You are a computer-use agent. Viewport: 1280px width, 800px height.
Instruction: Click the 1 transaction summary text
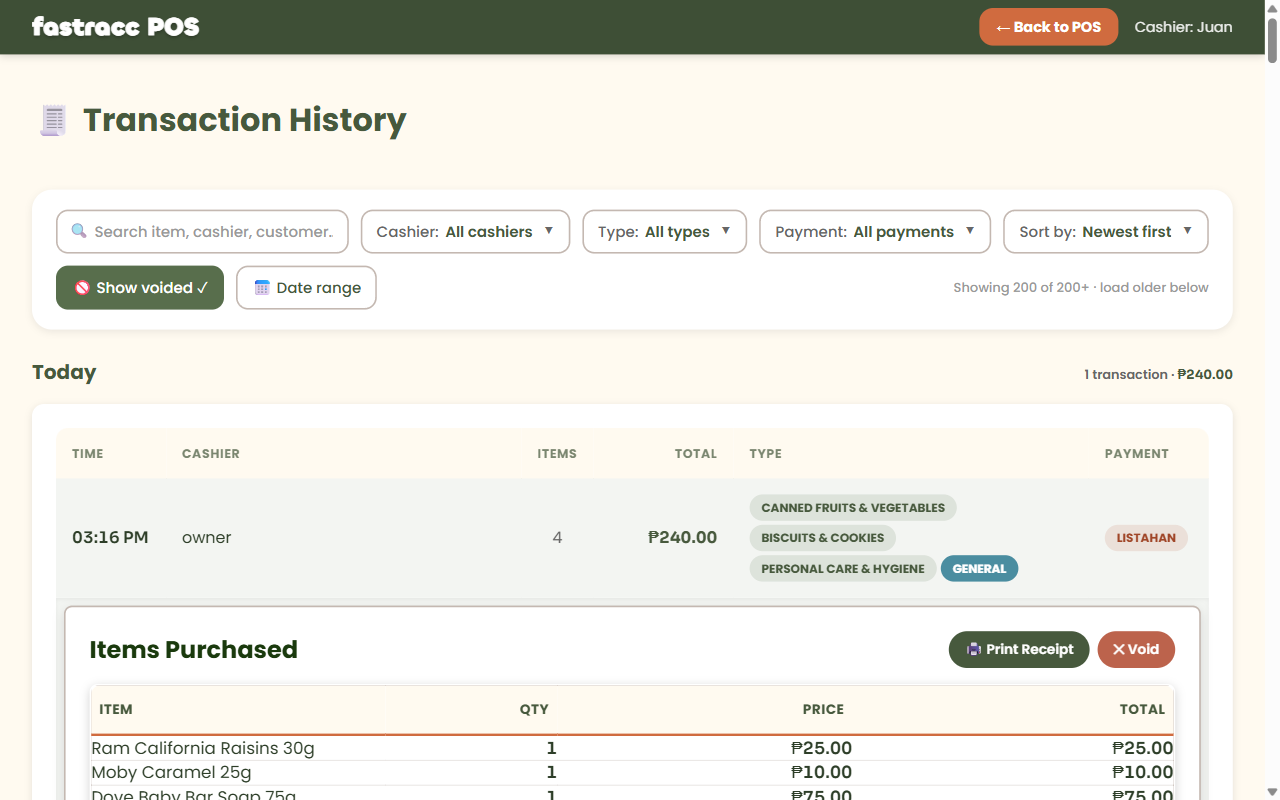pos(1158,375)
